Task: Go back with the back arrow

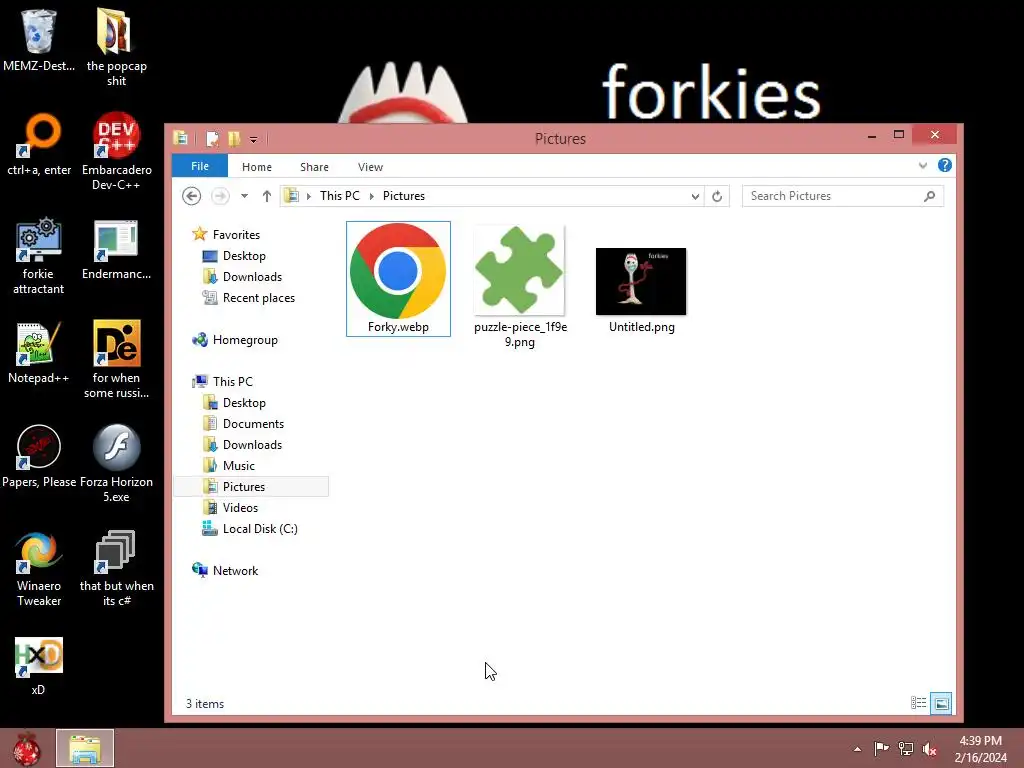Action: (x=191, y=196)
